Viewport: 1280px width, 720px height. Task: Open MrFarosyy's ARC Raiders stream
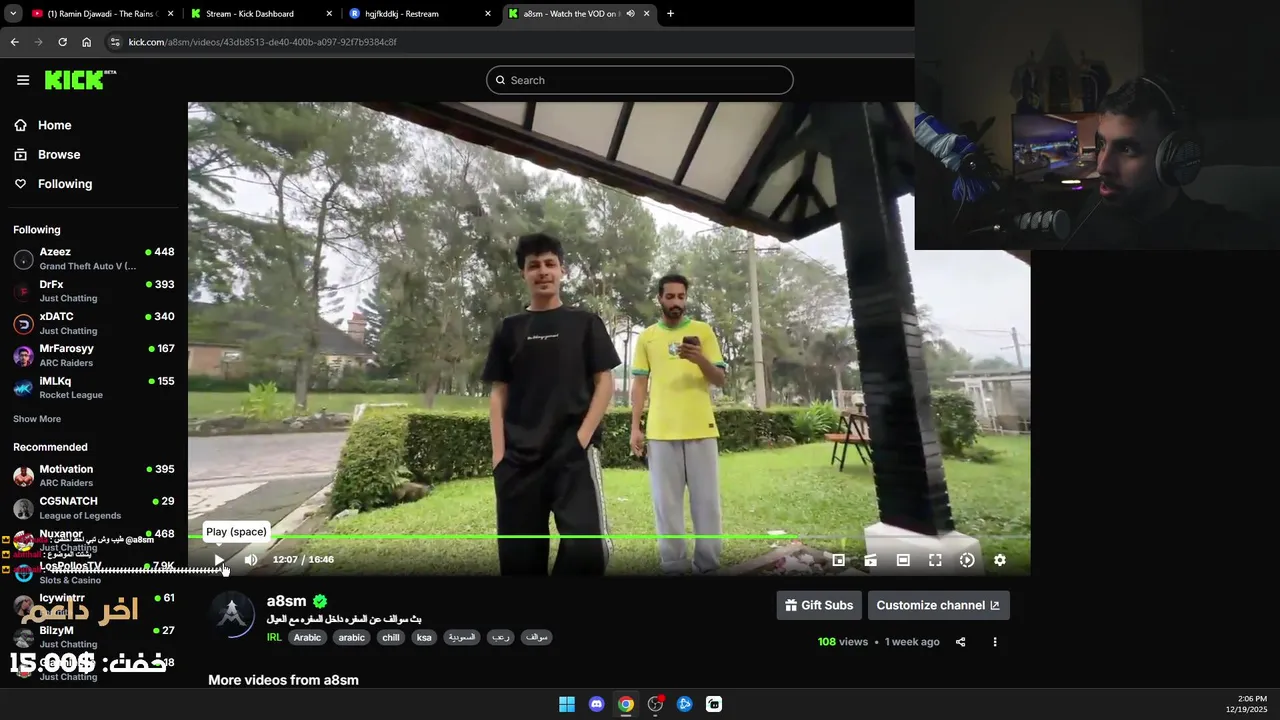click(94, 356)
